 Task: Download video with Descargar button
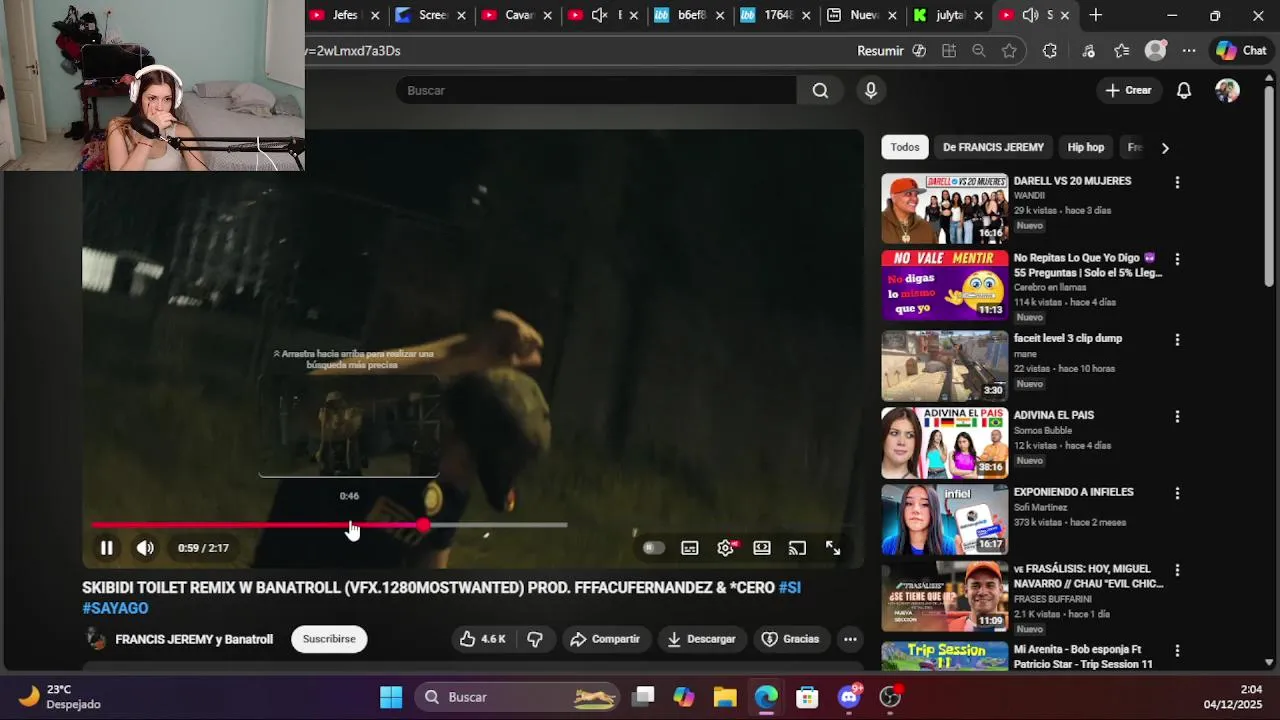click(702, 639)
